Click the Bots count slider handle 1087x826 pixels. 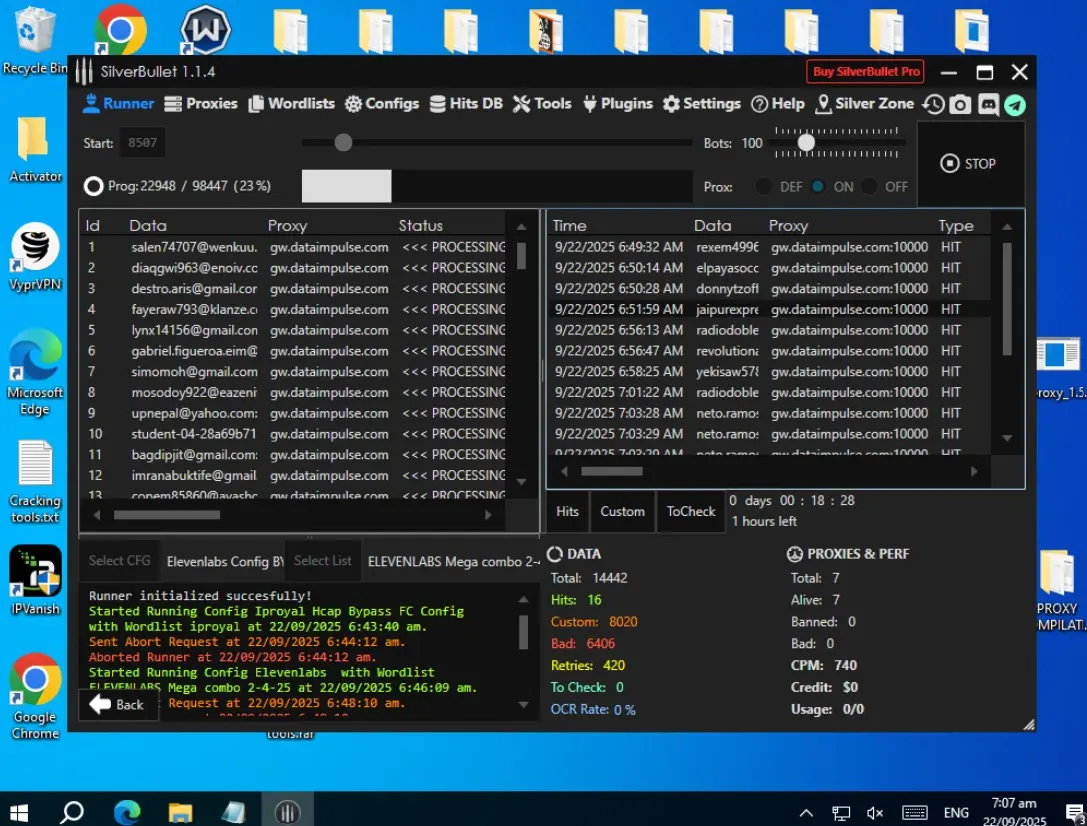[806, 142]
